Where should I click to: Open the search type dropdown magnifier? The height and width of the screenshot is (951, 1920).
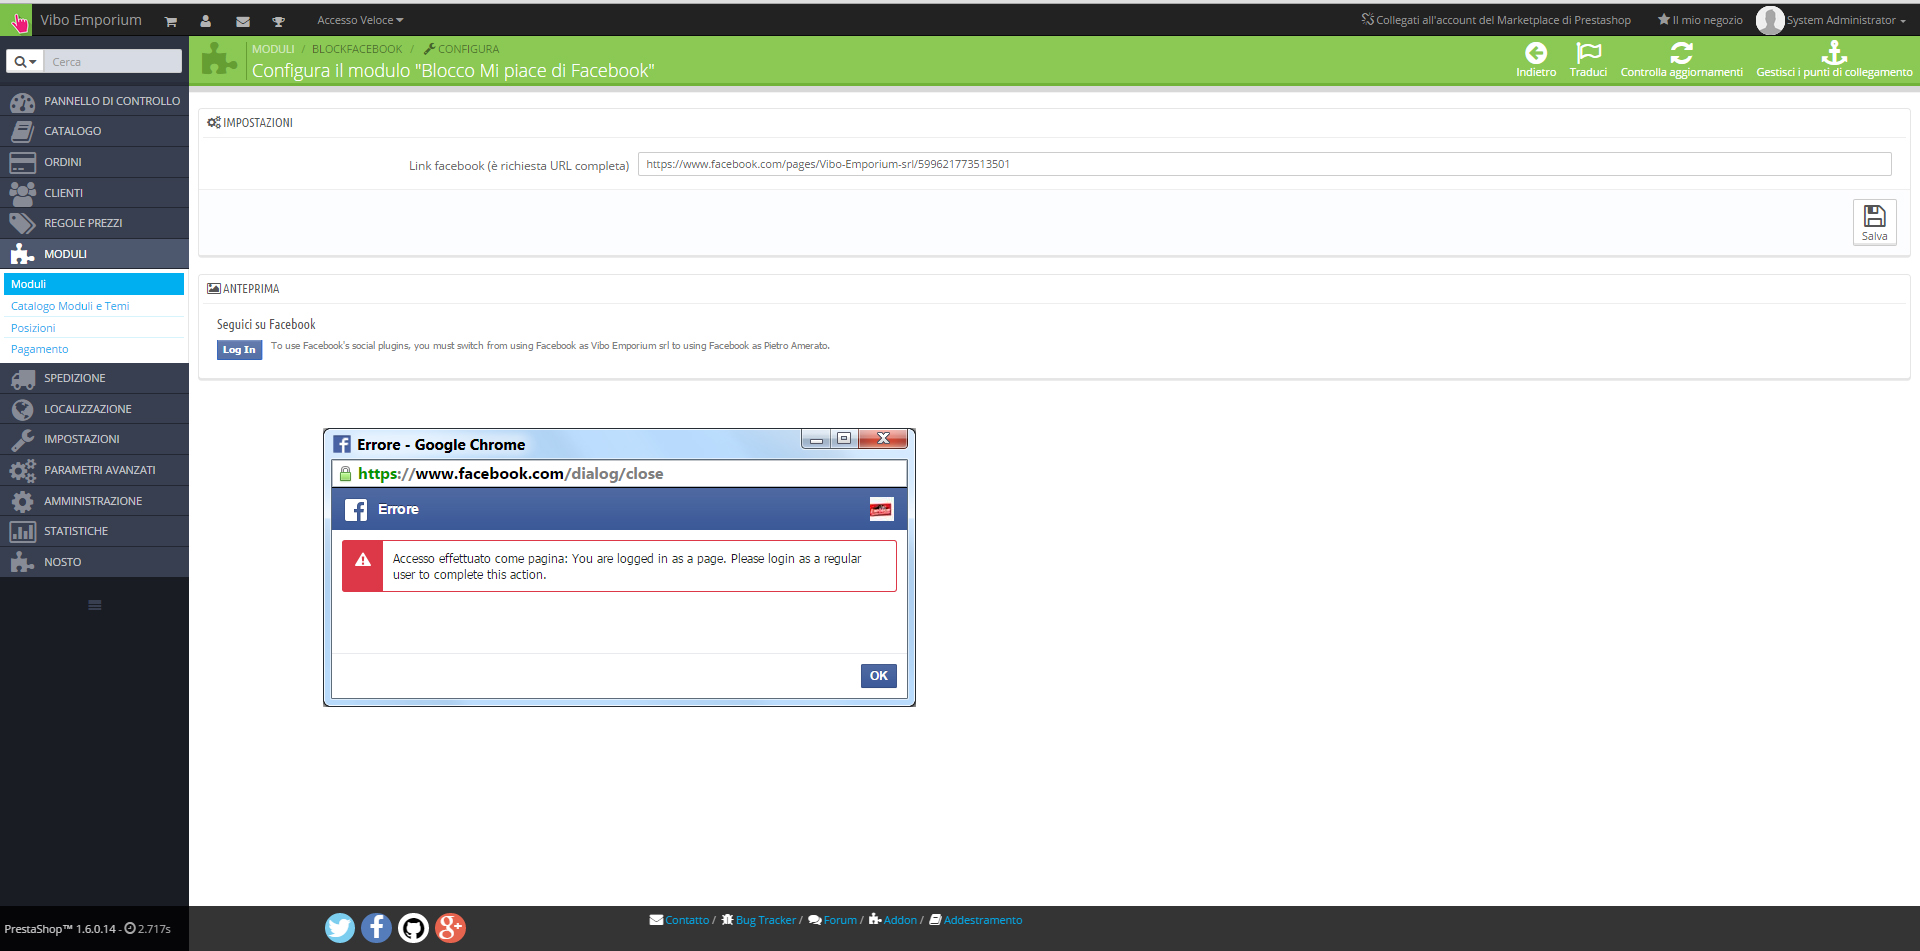coord(25,62)
